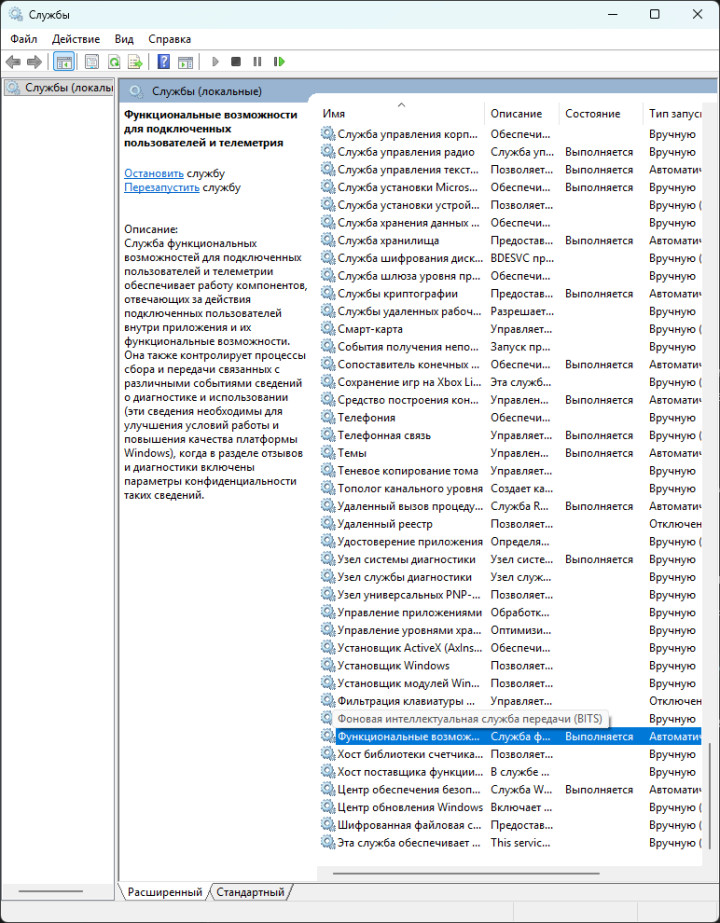Select the Центр обновления Windows service
Image resolution: width=720 pixels, height=923 pixels.
(x=410, y=807)
